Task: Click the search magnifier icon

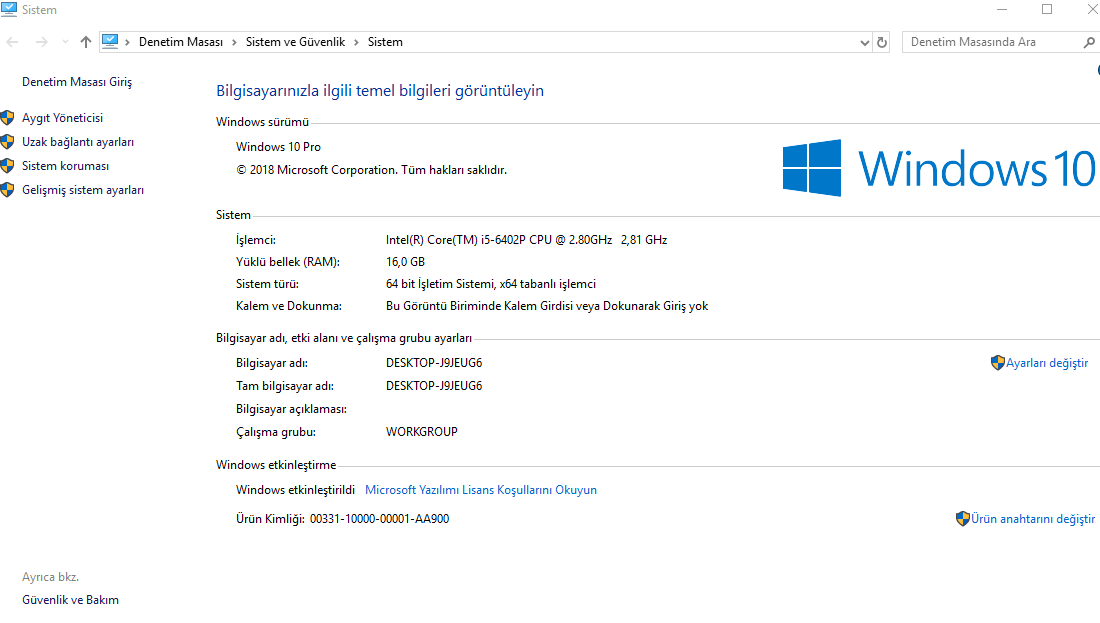Action: [1089, 42]
